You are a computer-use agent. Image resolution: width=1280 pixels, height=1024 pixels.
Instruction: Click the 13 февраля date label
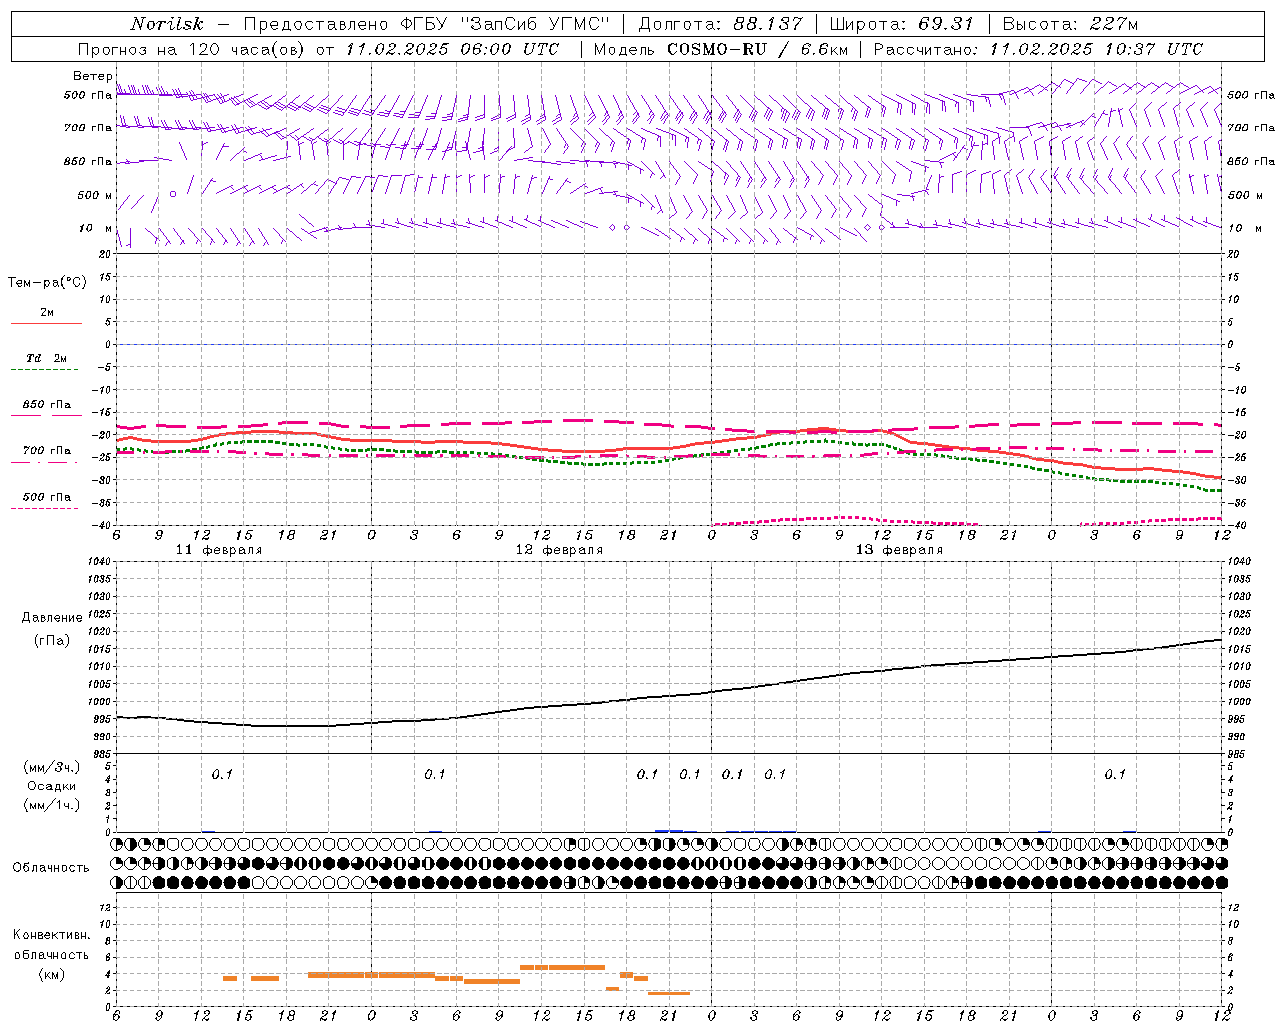[x=899, y=550]
